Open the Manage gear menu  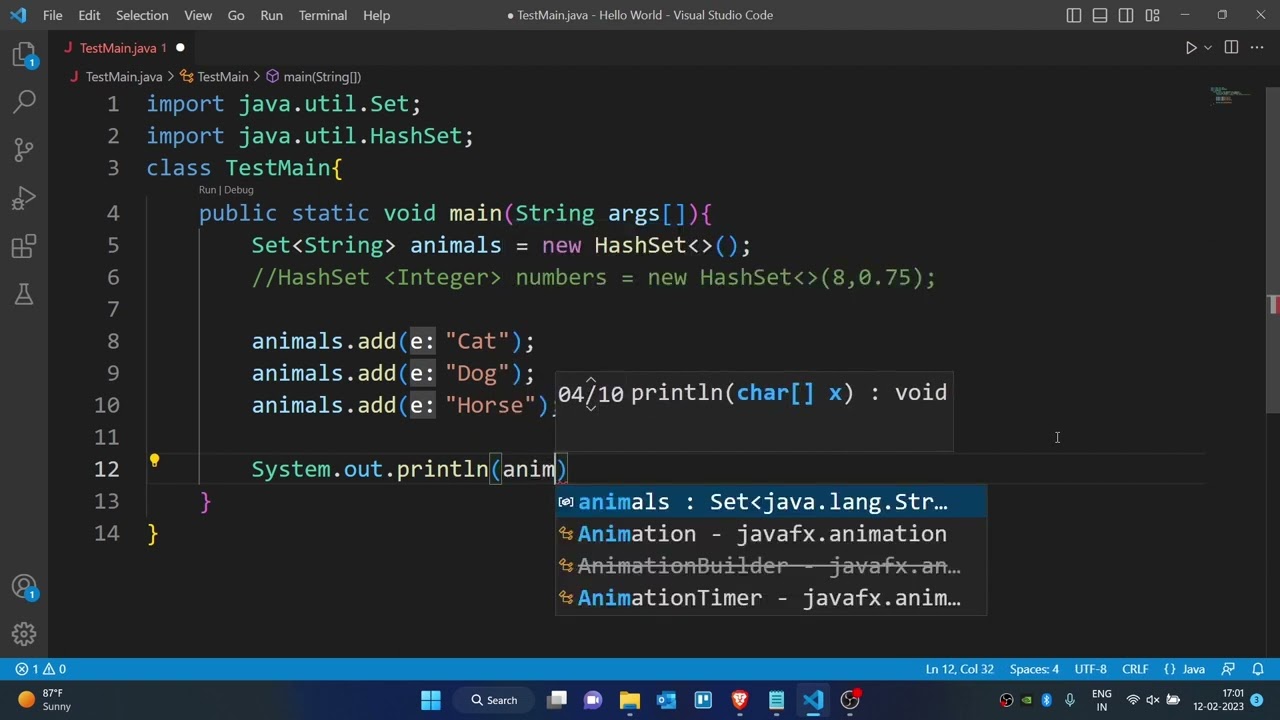(x=24, y=634)
